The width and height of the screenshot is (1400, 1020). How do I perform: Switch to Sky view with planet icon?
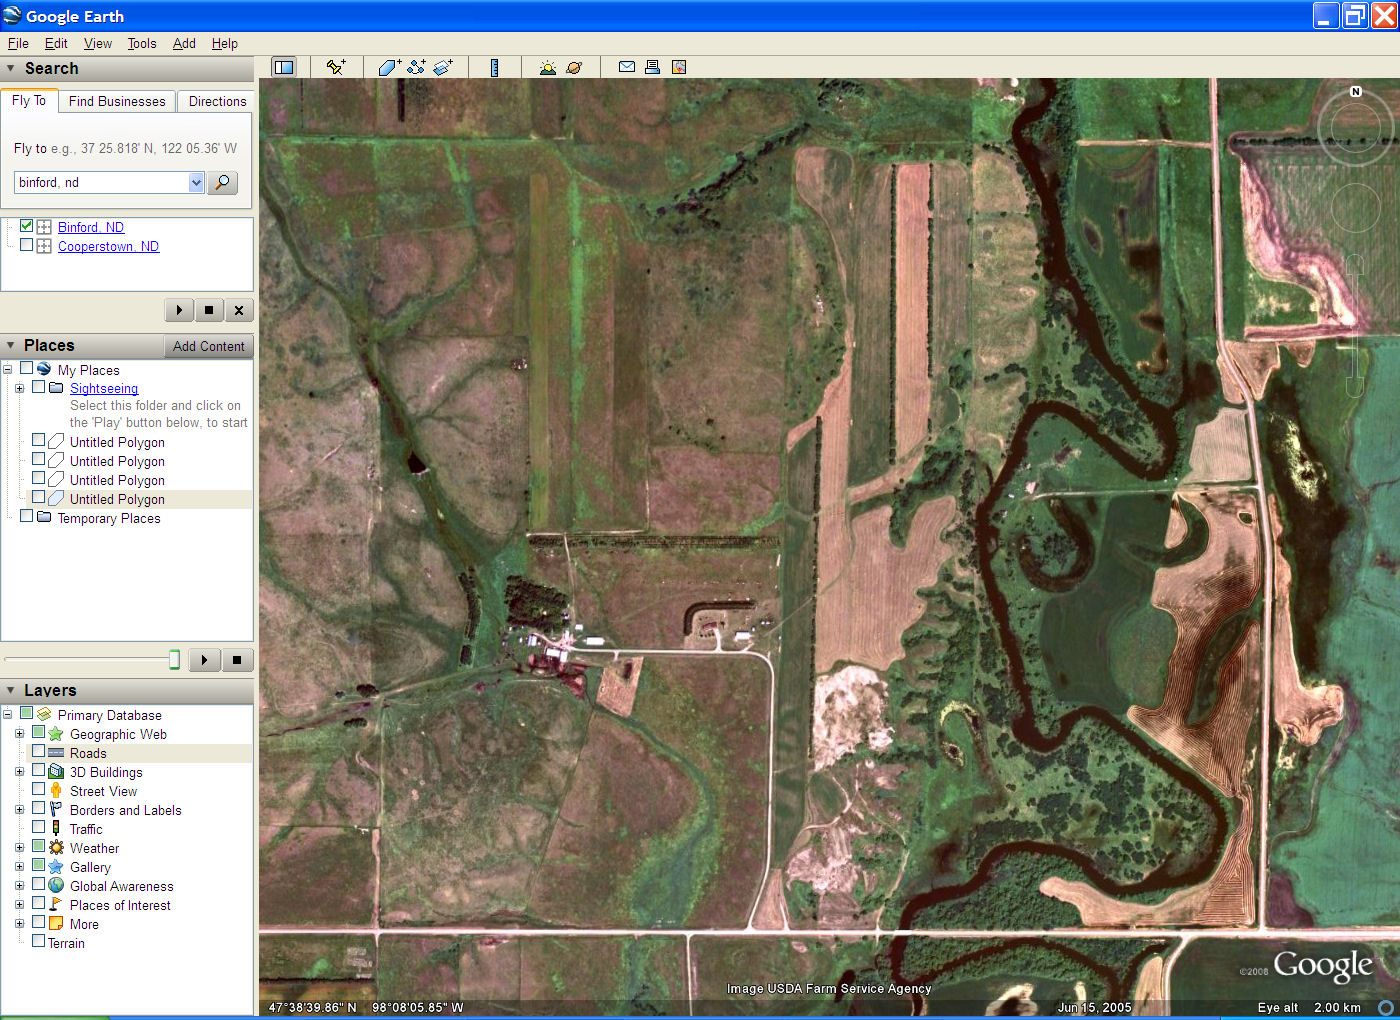coord(574,67)
